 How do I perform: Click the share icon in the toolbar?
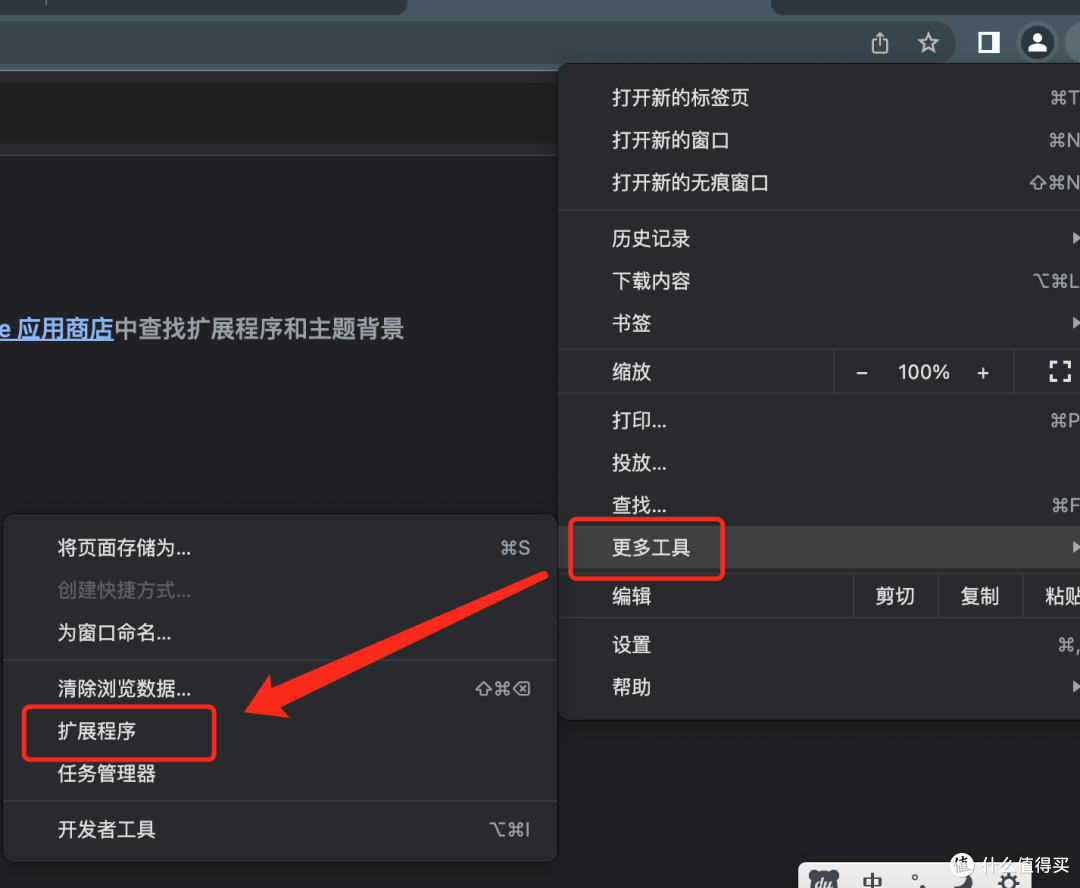point(879,43)
